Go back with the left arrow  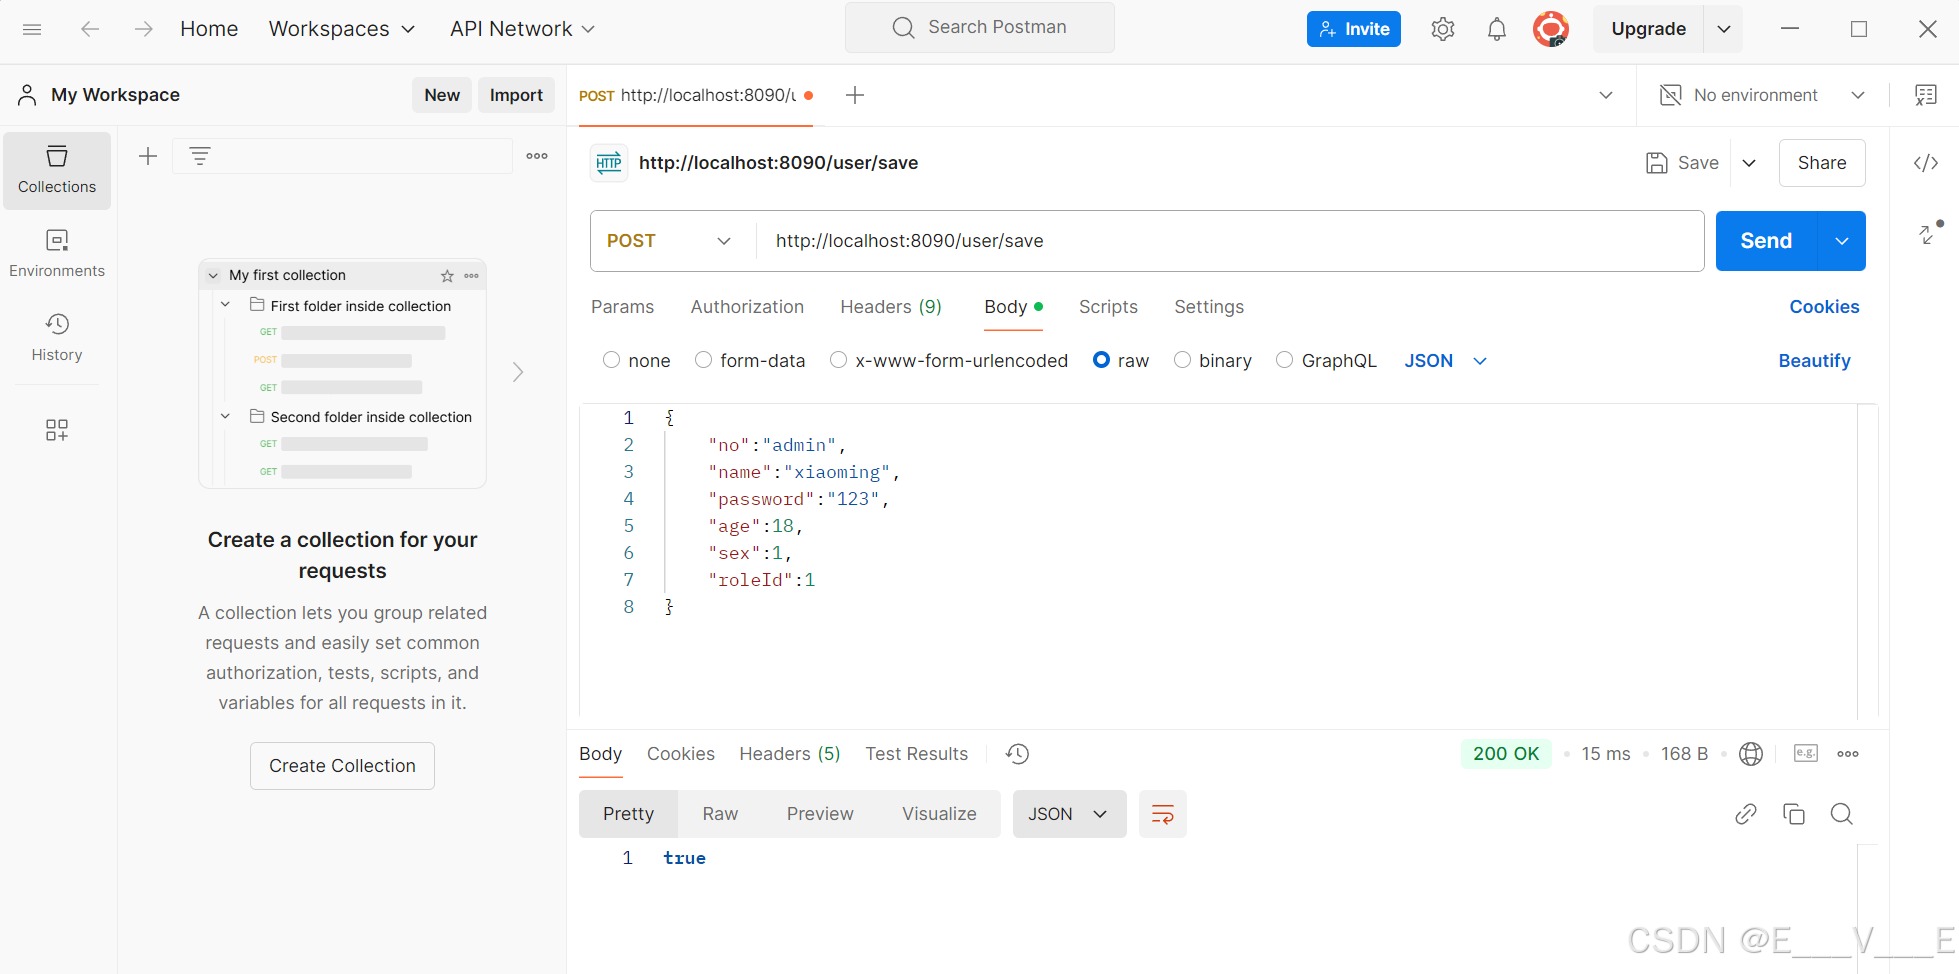[90, 29]
